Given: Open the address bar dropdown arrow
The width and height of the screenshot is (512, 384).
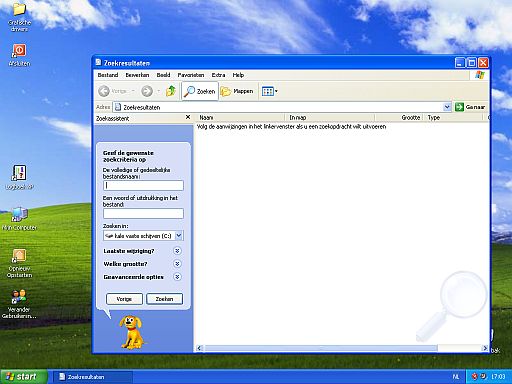Looking at the screenshot, I should coord(447,107).
